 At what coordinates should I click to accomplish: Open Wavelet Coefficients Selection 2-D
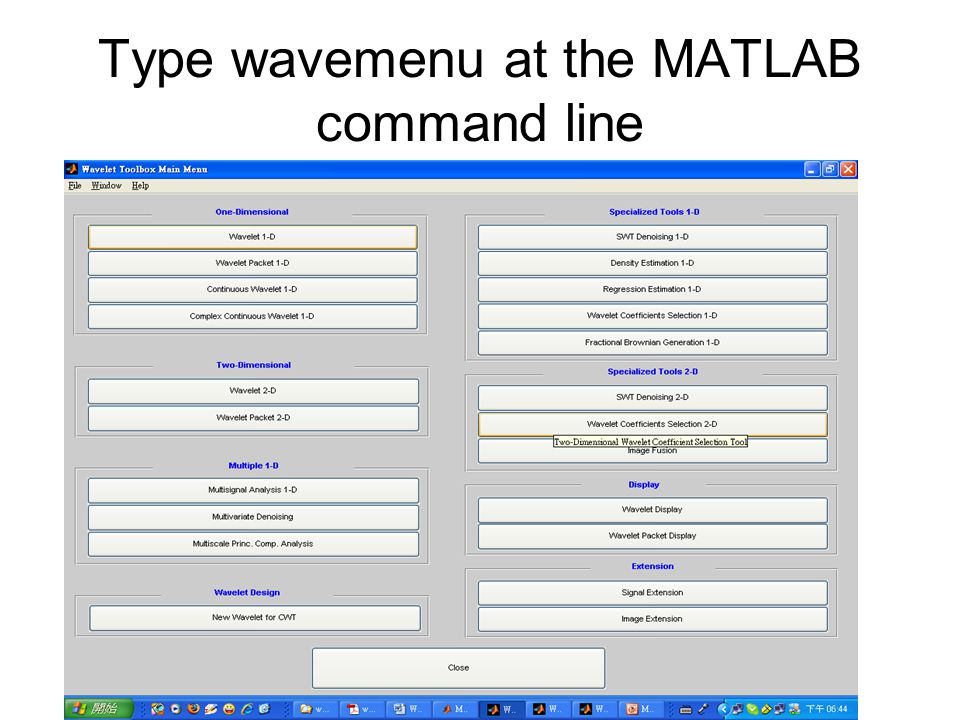point(653,424)
